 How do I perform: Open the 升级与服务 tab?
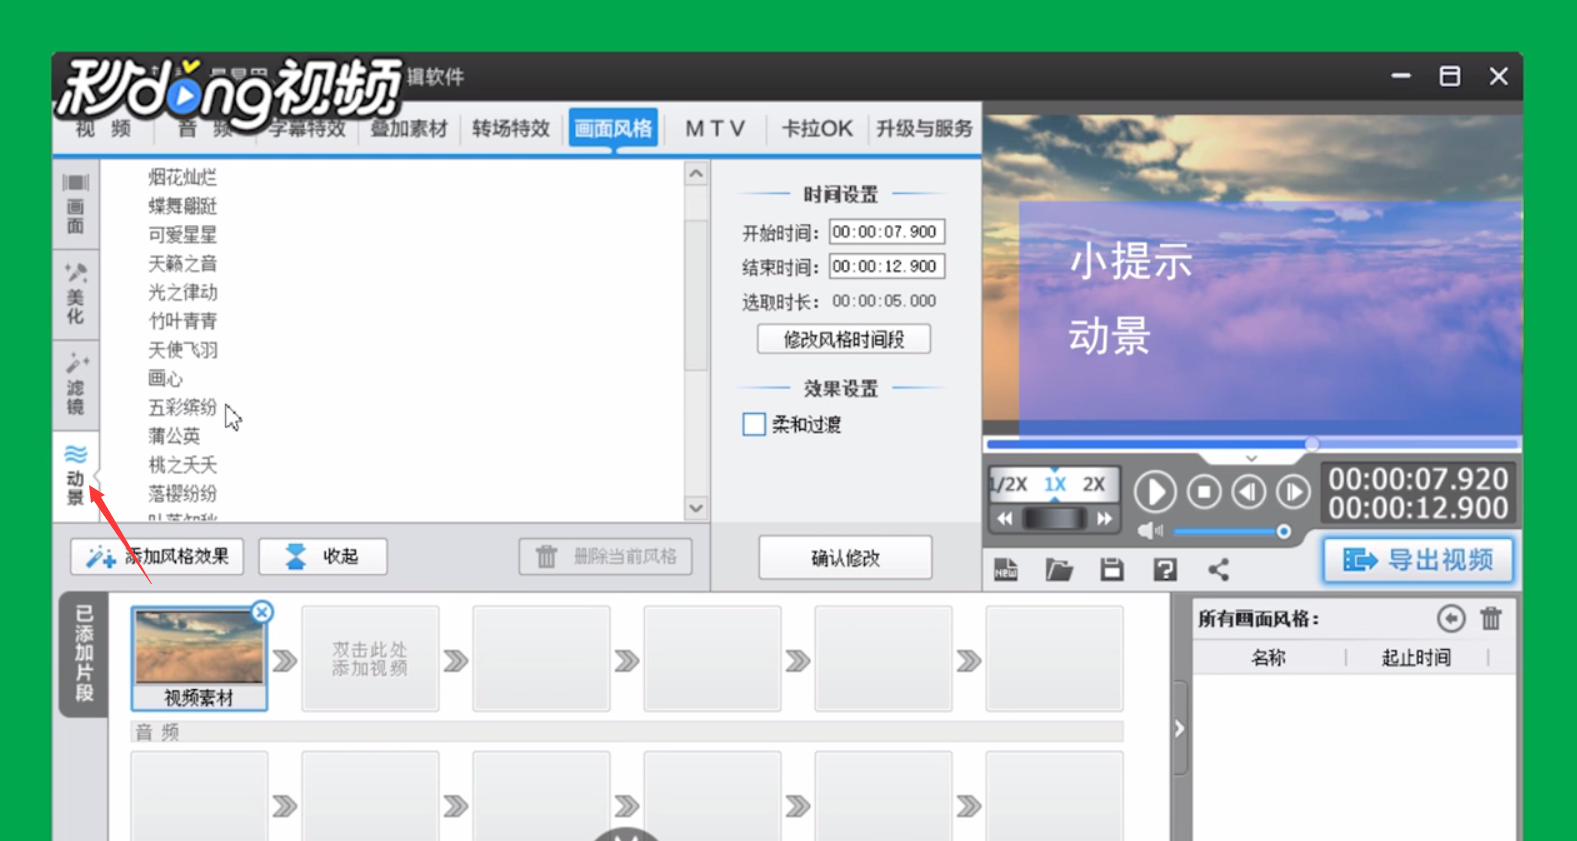pos(924,128)
